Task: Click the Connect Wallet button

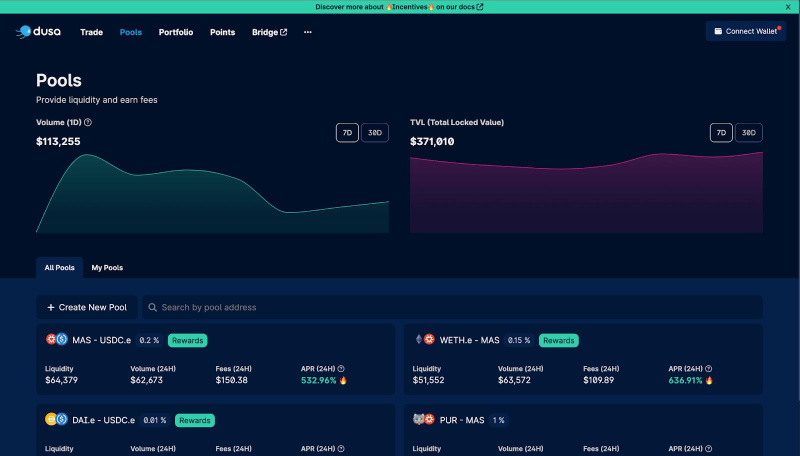Action: (745, 32)
